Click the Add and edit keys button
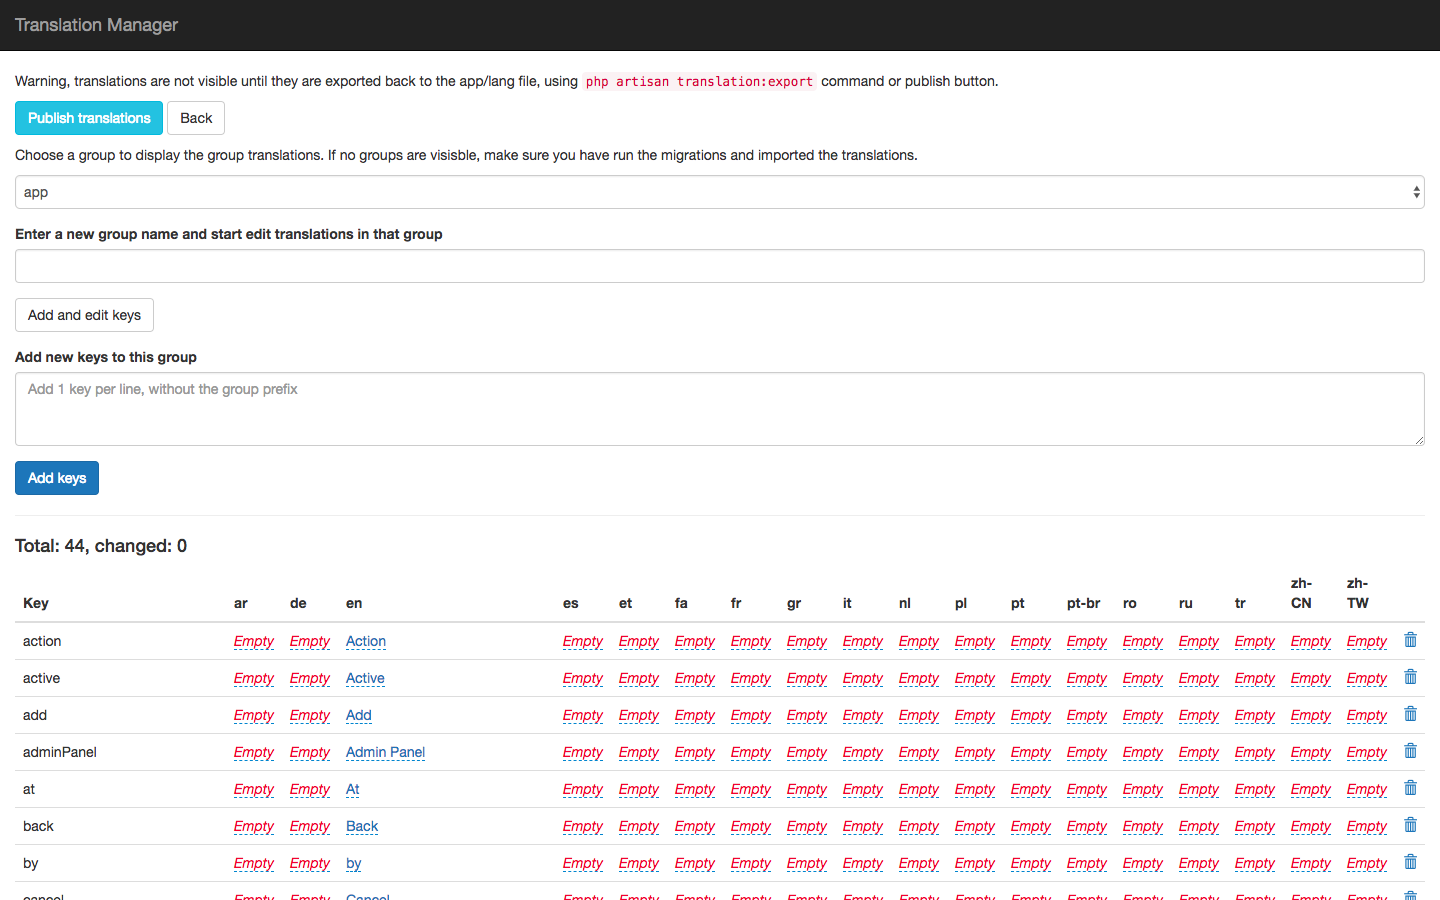This screenshot has width=1440, height=900. (x=84, y=315)
